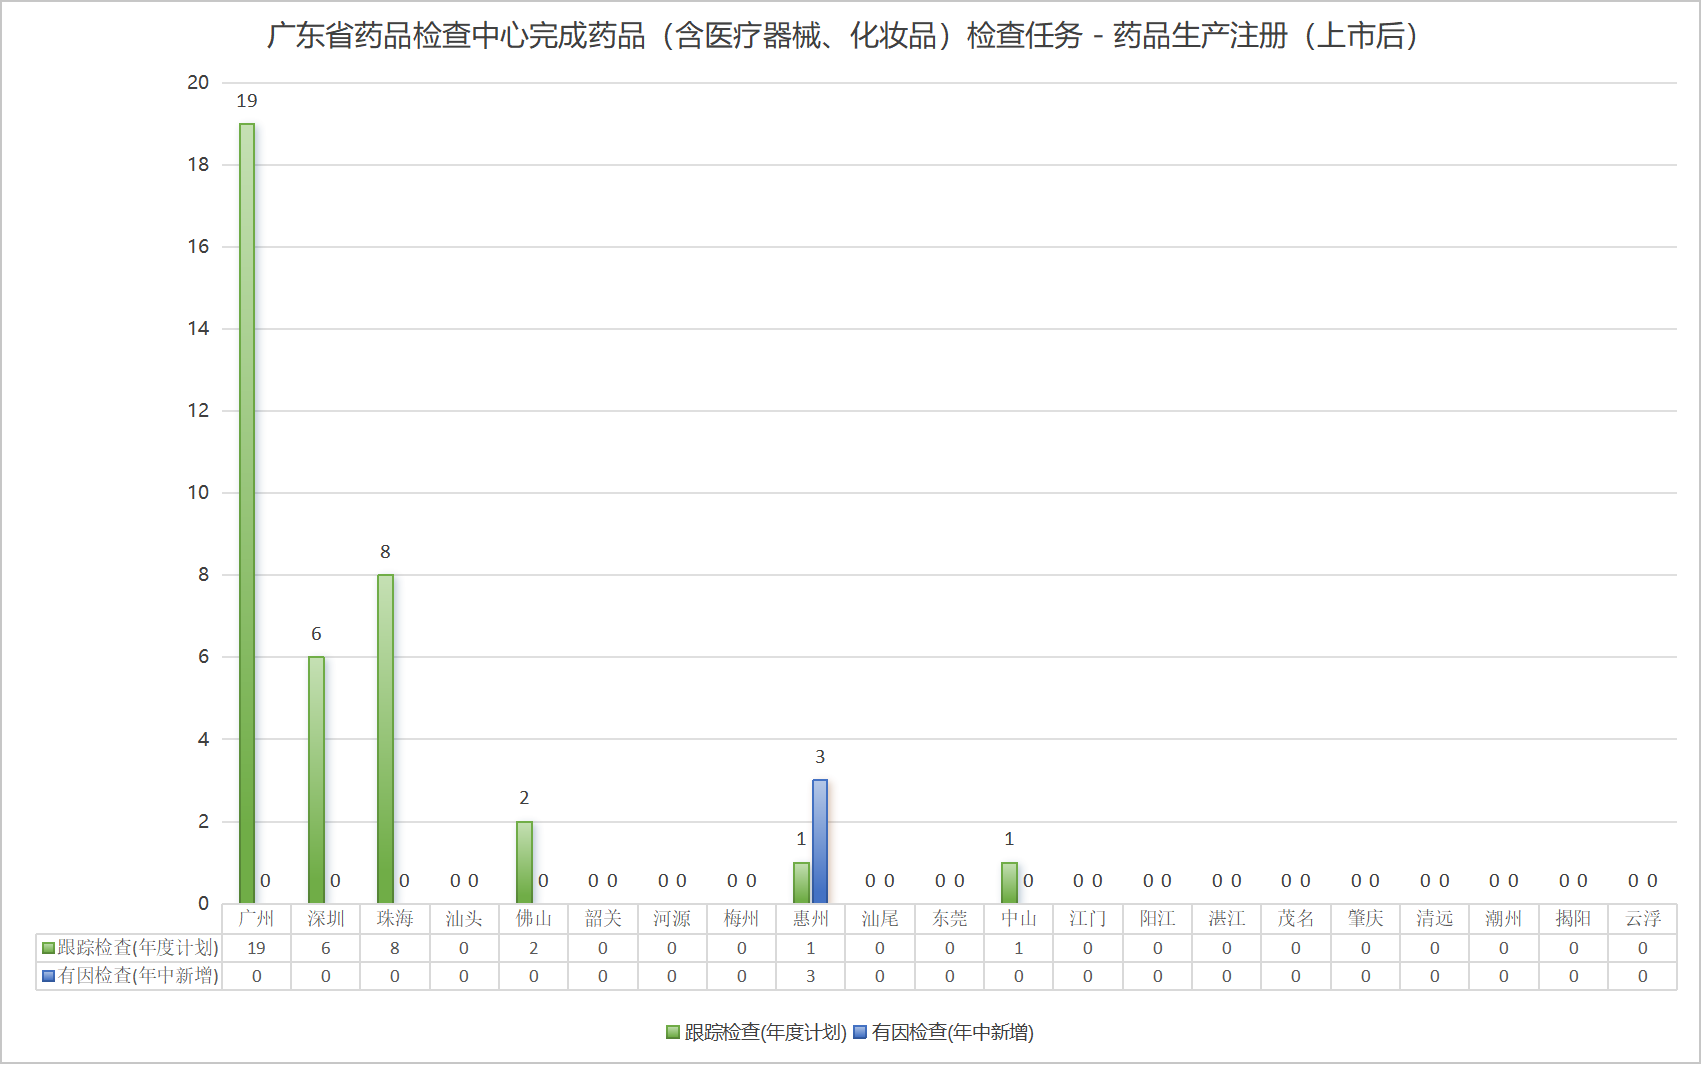Click the 8 cell under 珠海

(x=395, y=948)
